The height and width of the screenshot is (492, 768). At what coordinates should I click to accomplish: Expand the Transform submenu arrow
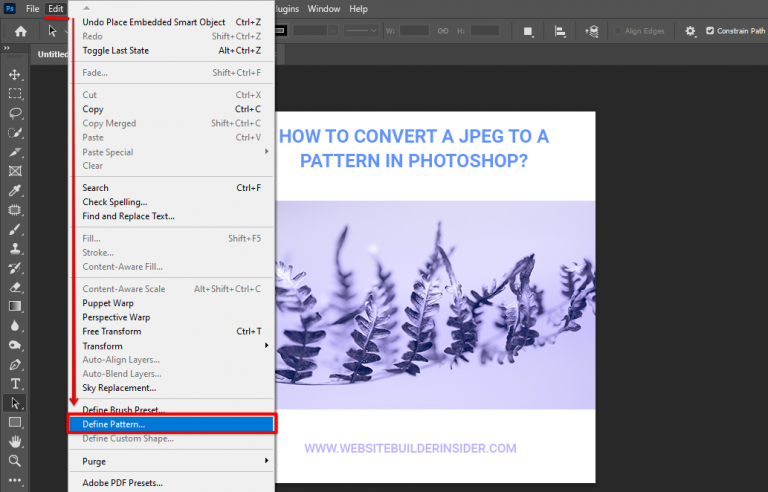(x=266, y=345)
